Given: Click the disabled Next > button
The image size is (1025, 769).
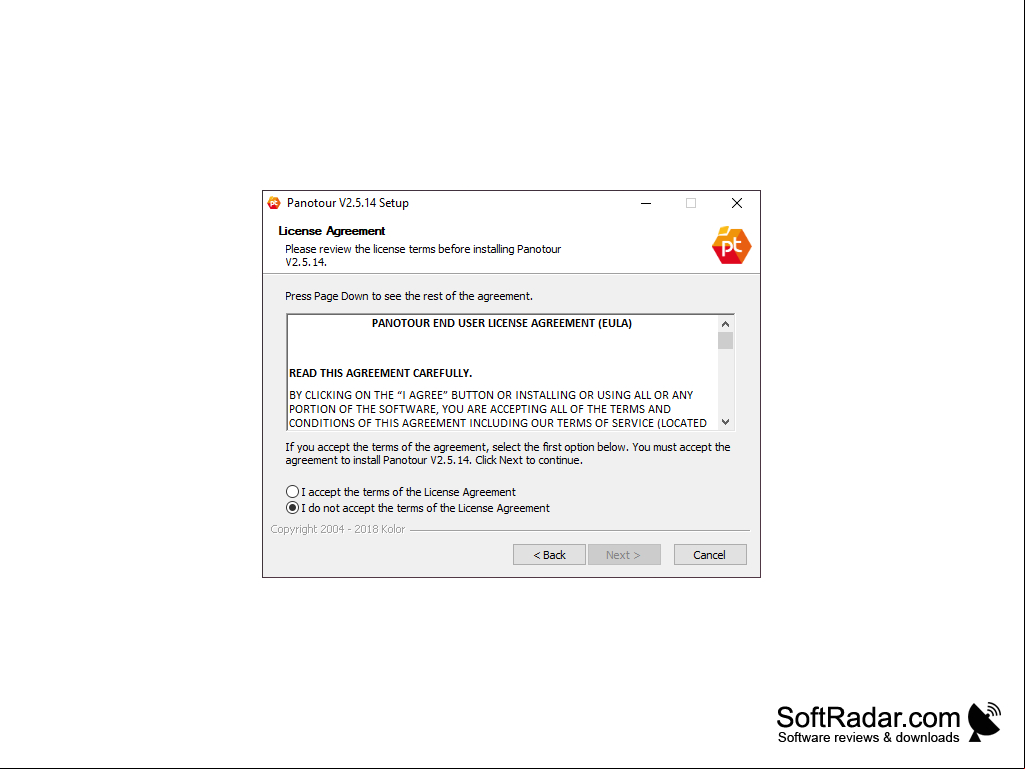Looking at the screenshot, I should coord(624,555).
